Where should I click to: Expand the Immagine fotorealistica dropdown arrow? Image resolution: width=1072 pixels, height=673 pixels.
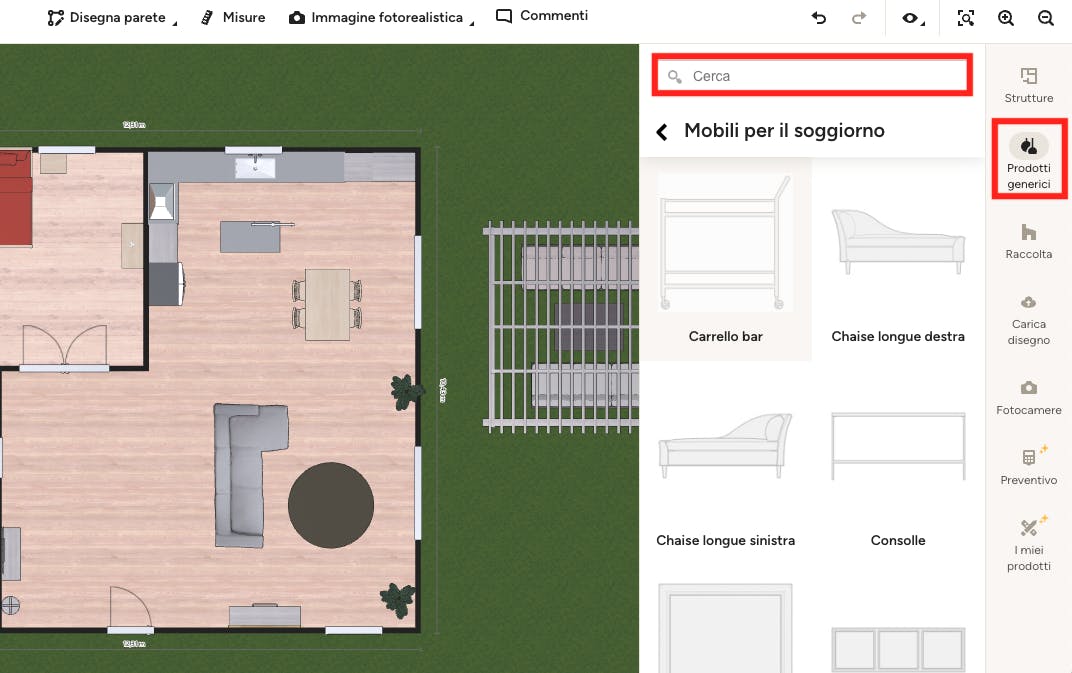[472, 24]
